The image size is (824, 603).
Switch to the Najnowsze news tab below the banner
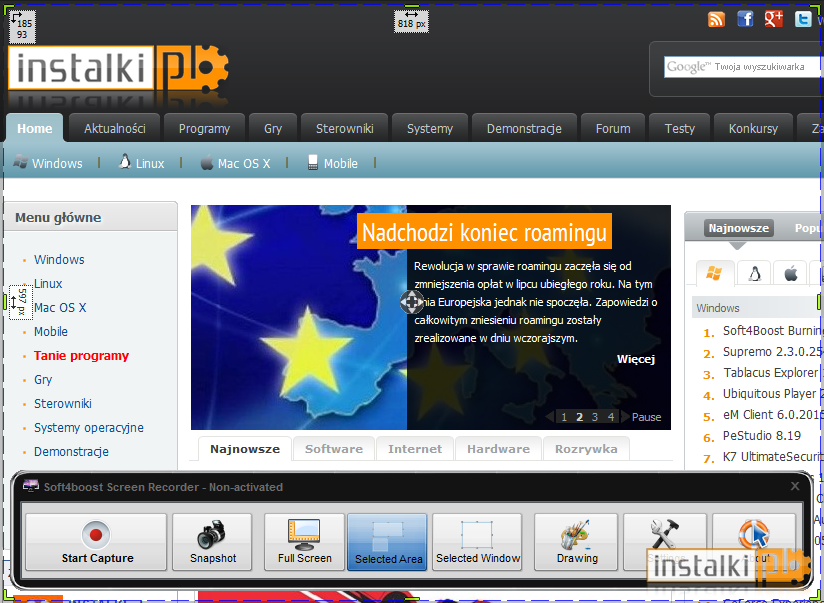coord(245,449)
